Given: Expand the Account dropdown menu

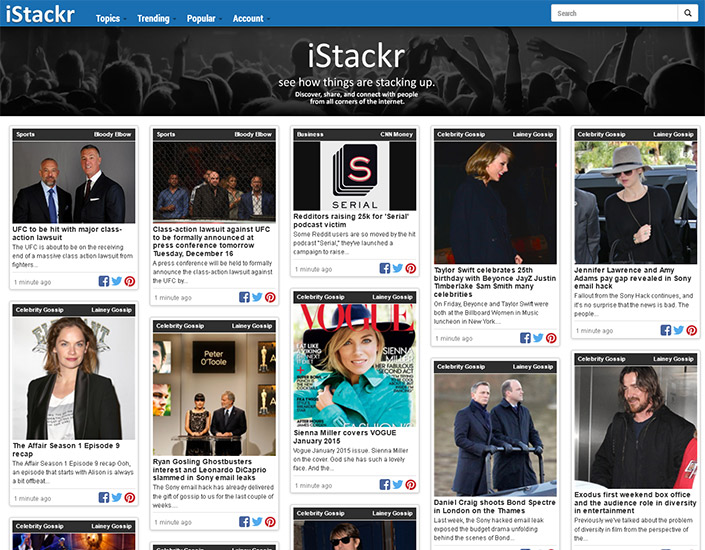Looking at the screenshot, I should [x=251, y=18].
